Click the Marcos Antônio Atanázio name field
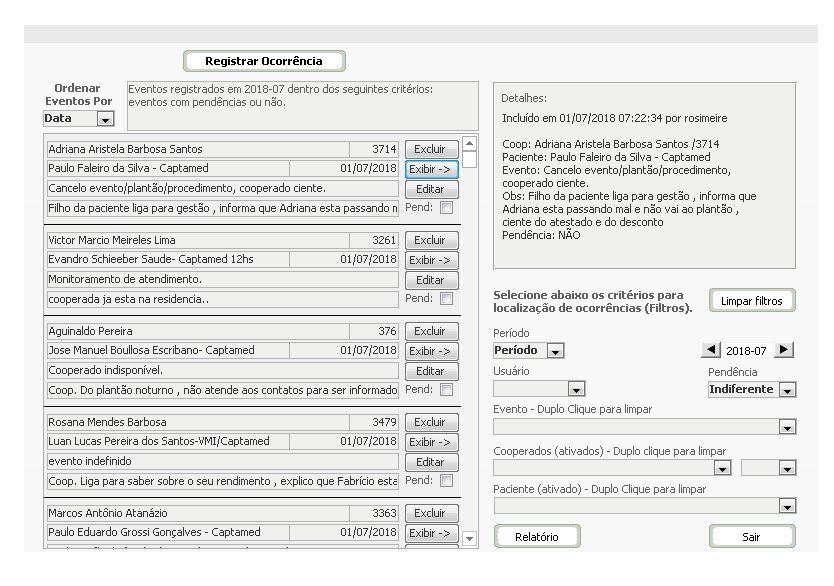This screenshot has width=834, height=586. pyautogui.click(x=198, y=513)
